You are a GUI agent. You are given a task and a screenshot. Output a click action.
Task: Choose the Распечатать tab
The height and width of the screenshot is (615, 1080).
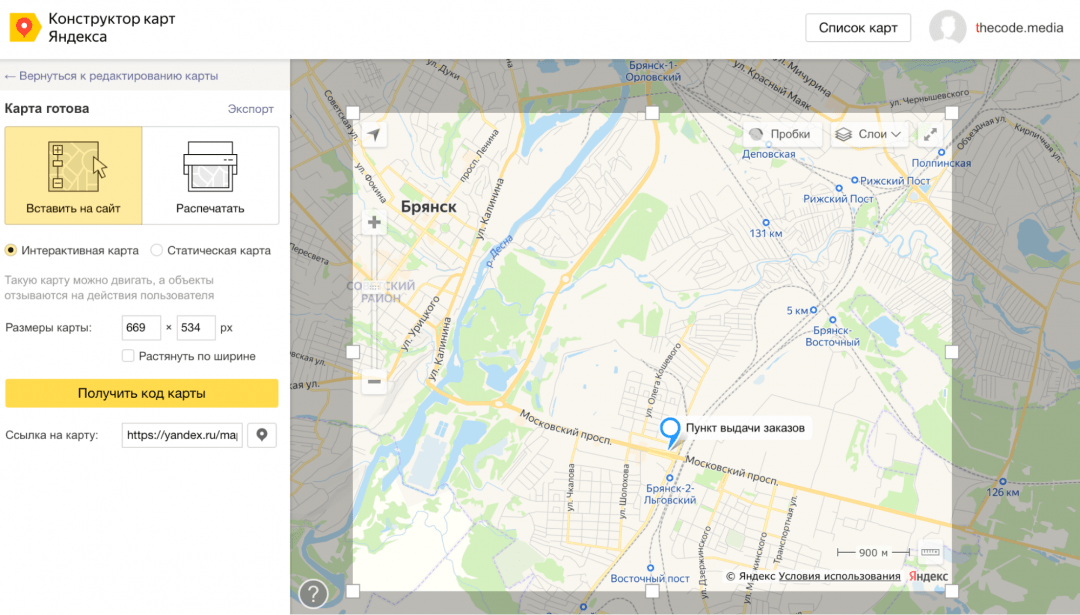click(210, 175)
